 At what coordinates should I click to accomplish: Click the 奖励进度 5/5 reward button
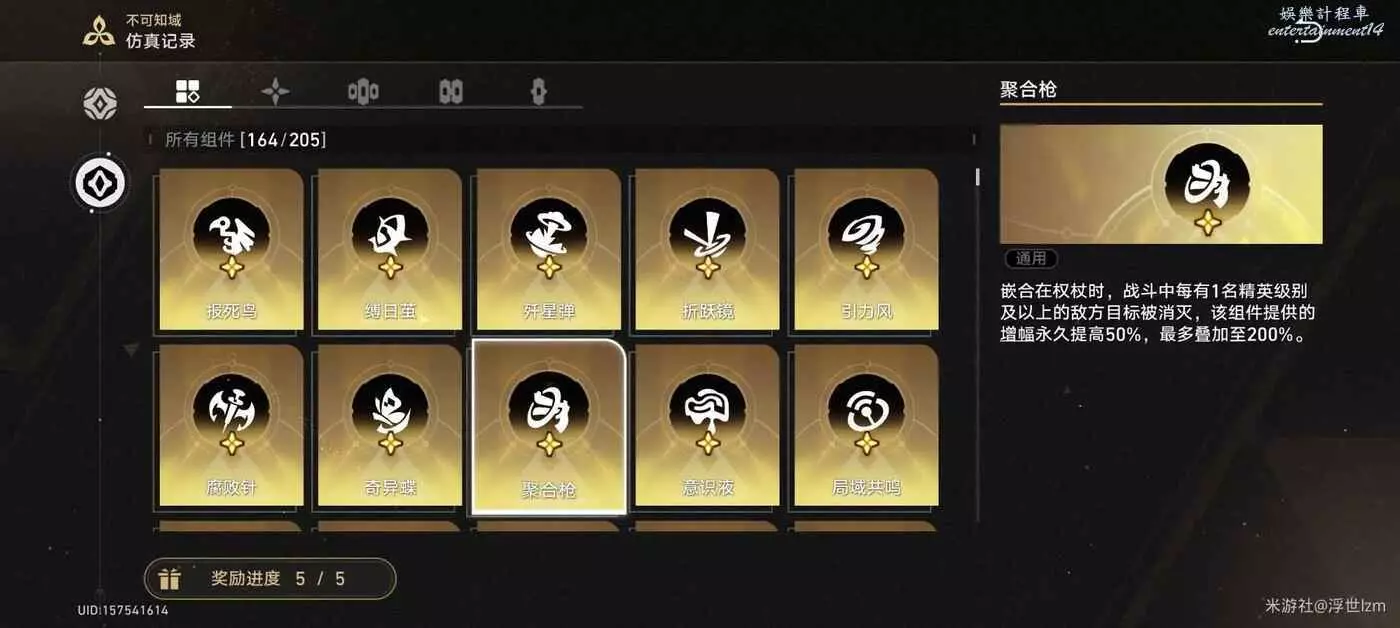click(270, 579)
